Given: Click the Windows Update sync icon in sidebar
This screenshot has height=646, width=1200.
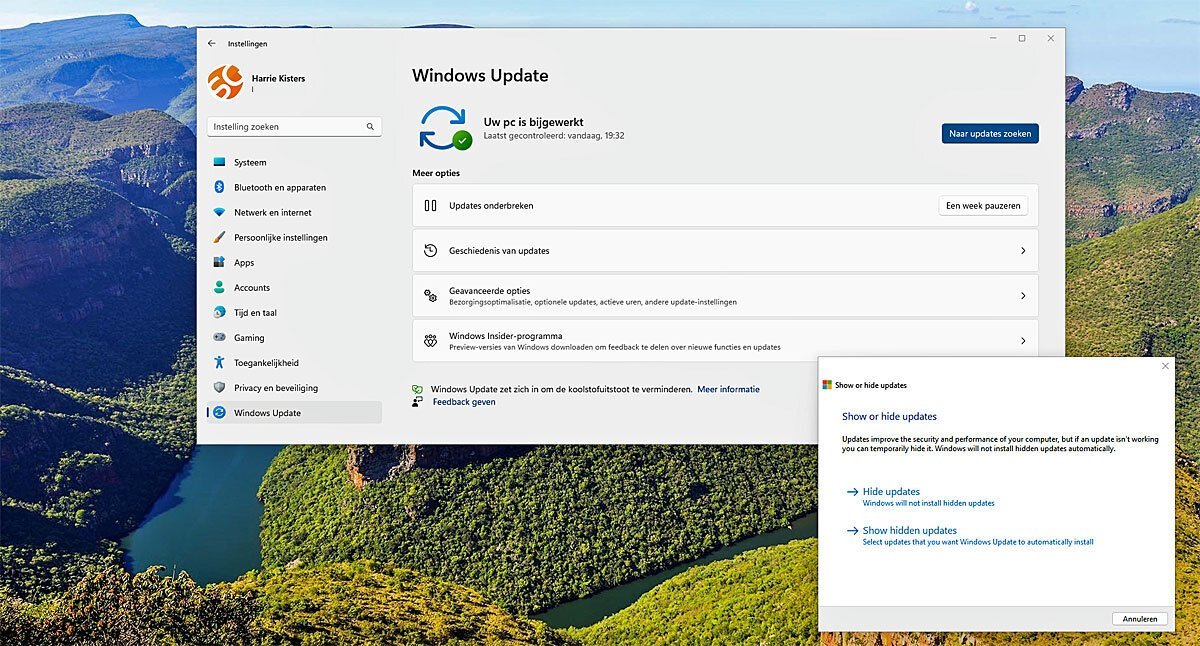Looking at the screenshot, I should [219, 412].
